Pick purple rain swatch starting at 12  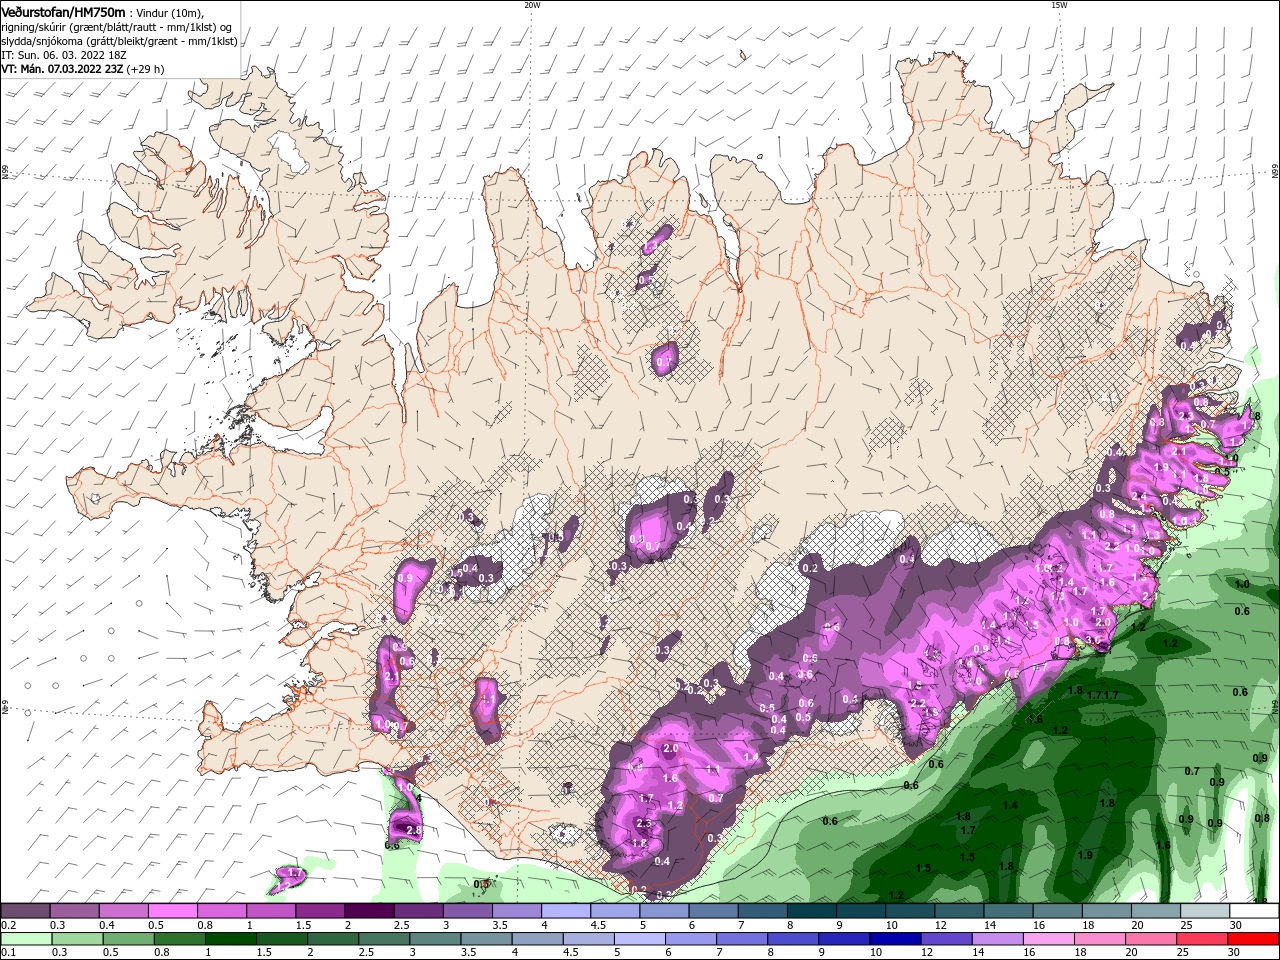(x=947, y=939)
